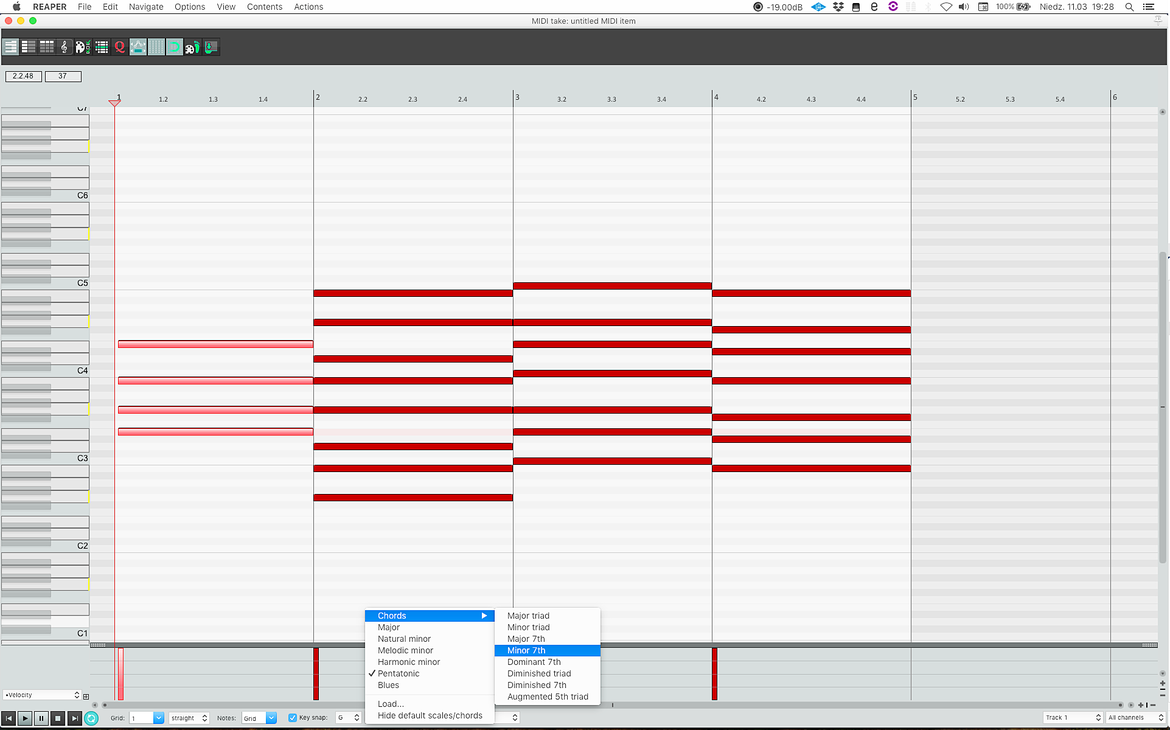Start playback with the play button
This screenshot has width=1170, height=730.
tap(25, 718)
